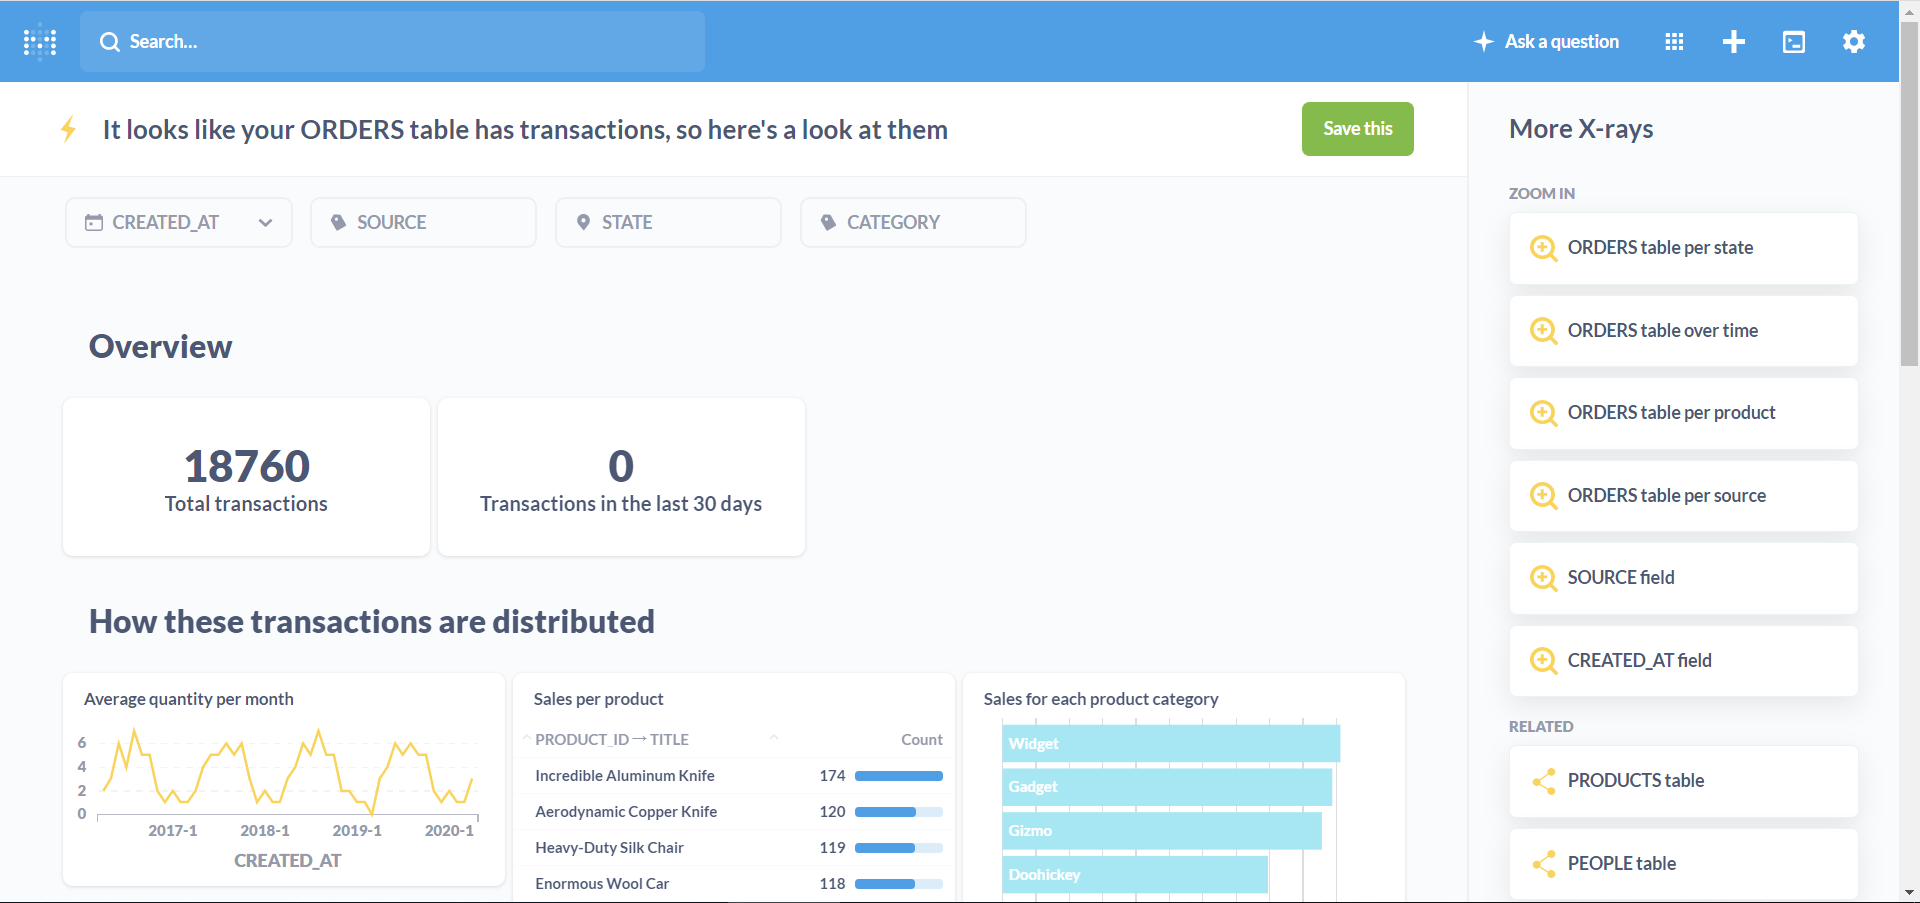
Task: Open the settings gear icon
Action: [x=1853, y=41]
